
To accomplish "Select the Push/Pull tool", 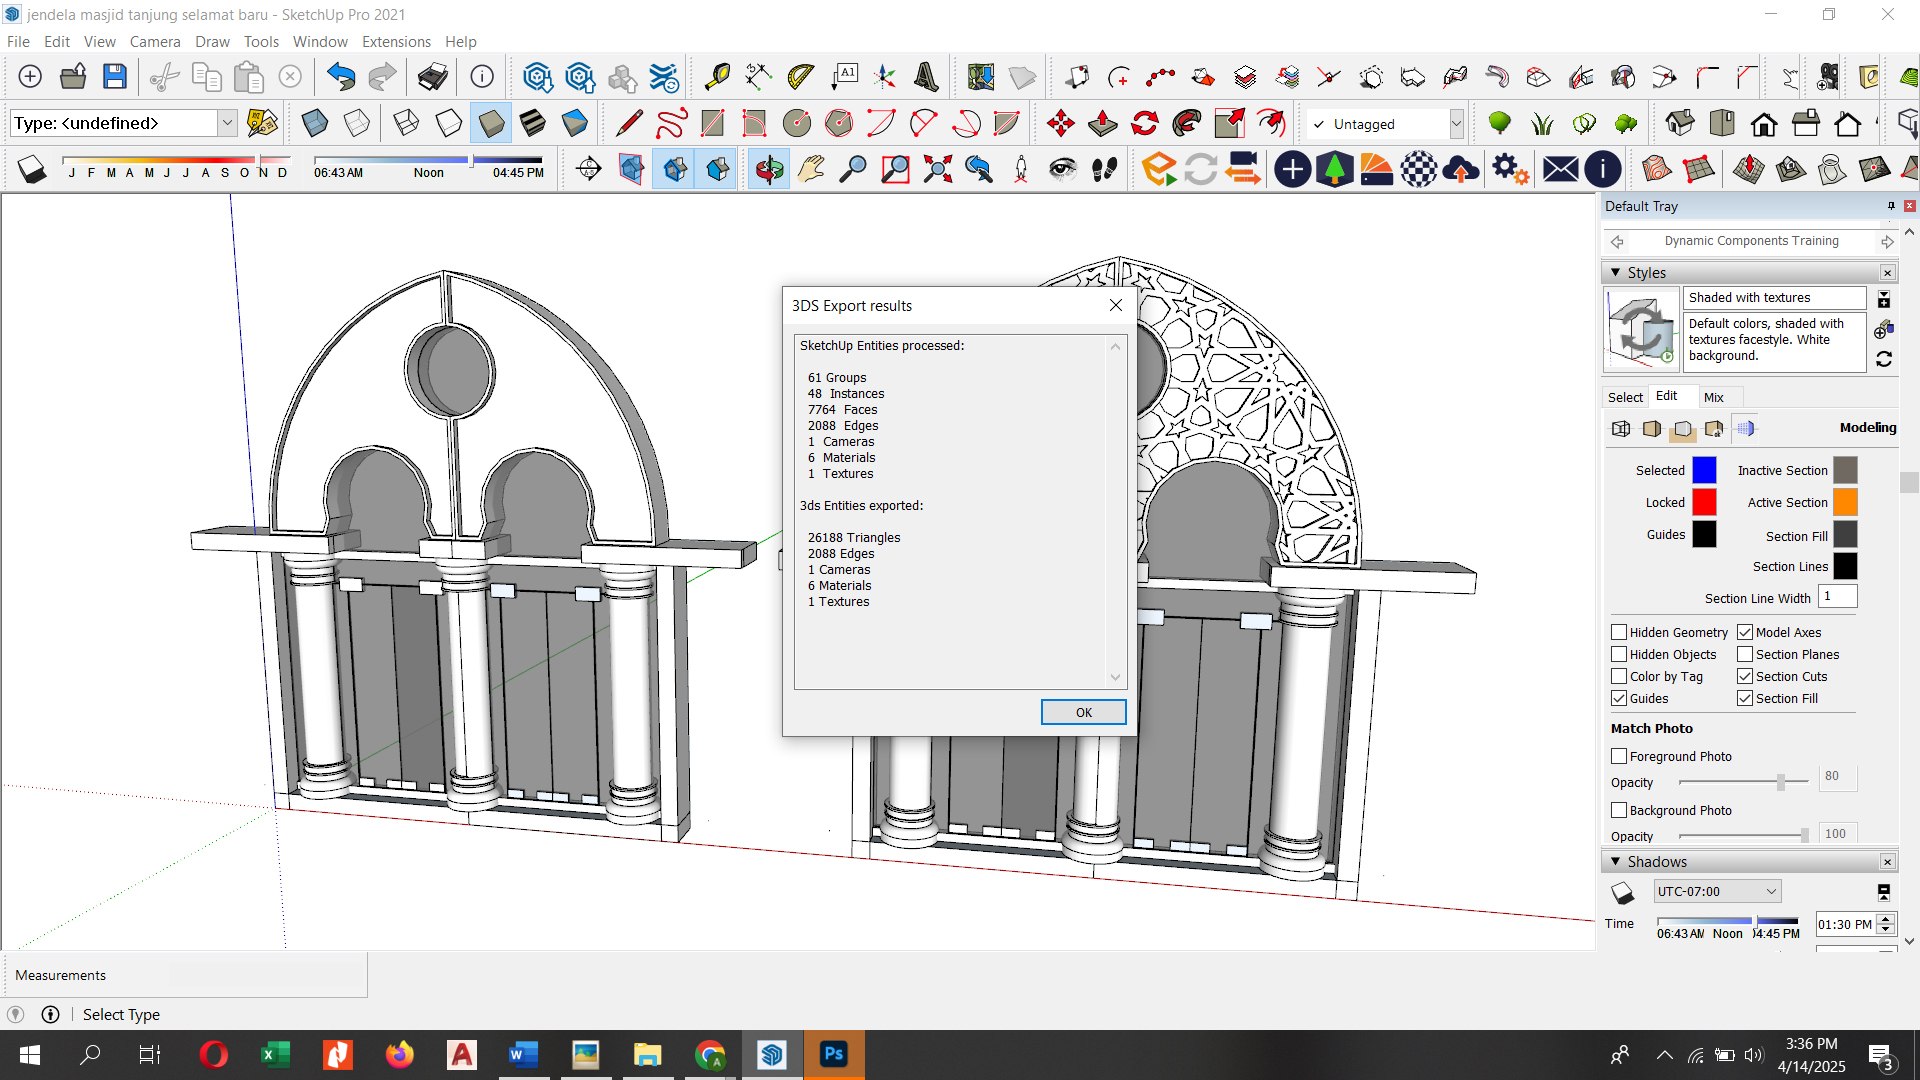I will [1102, 124].
